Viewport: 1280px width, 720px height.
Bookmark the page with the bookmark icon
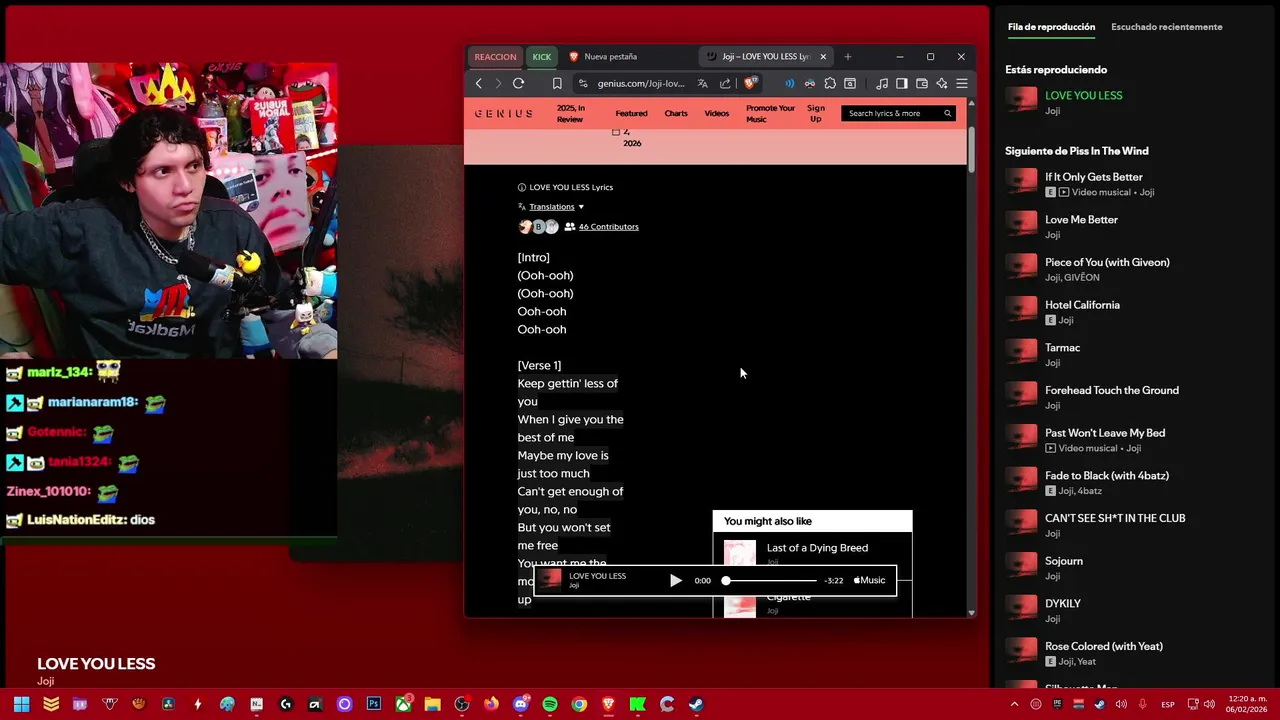click(557, 84)
